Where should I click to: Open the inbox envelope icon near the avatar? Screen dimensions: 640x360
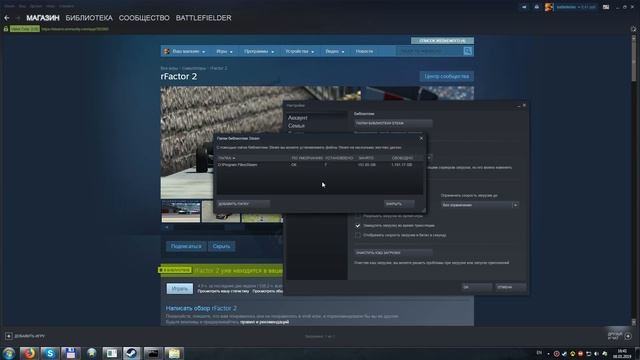[x=537, y=7]
